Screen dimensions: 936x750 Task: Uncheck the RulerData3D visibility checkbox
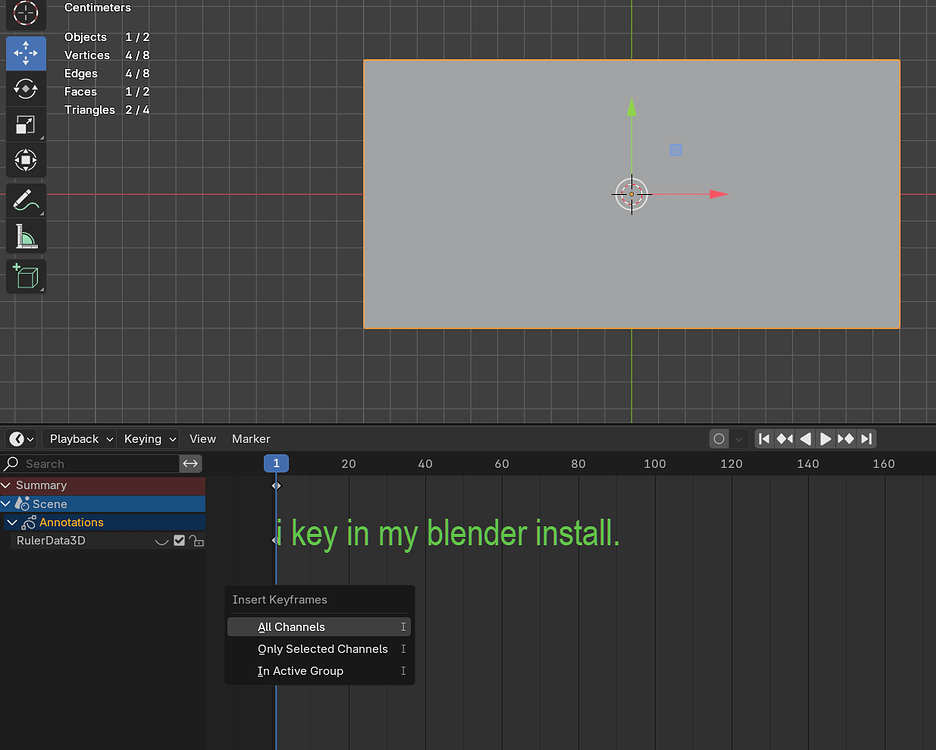point(179,541)
